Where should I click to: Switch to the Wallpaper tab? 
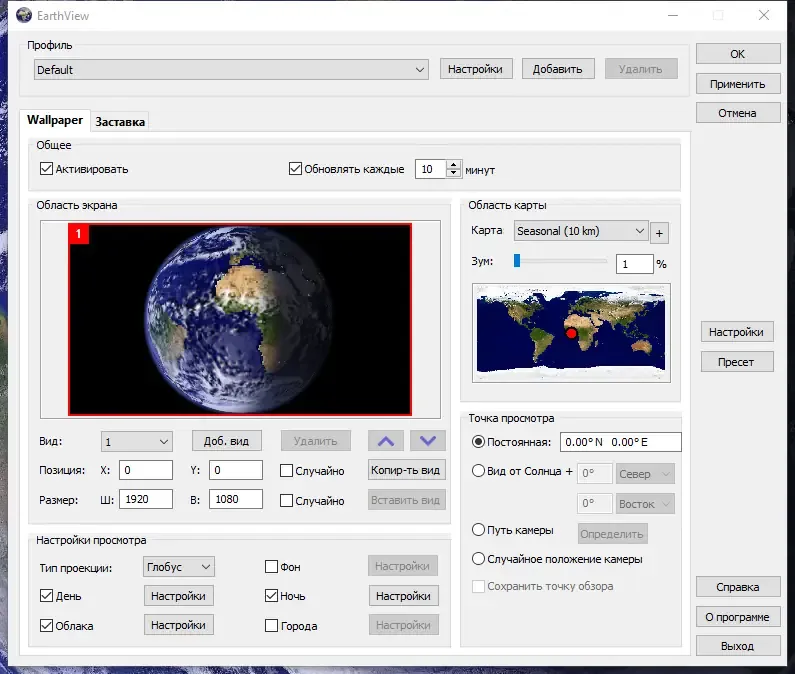55,120
